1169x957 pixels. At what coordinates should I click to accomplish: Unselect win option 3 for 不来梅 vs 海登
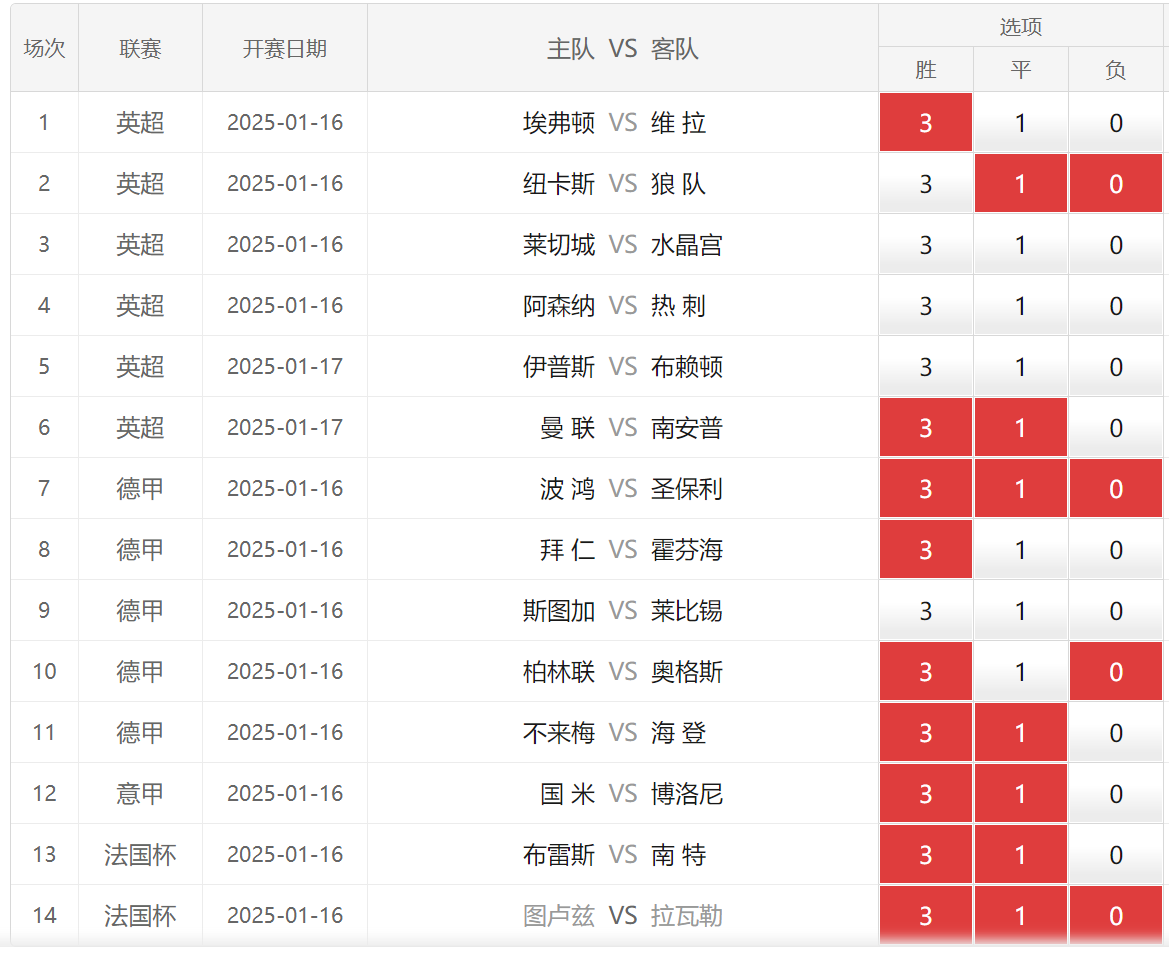click(925, 733)
